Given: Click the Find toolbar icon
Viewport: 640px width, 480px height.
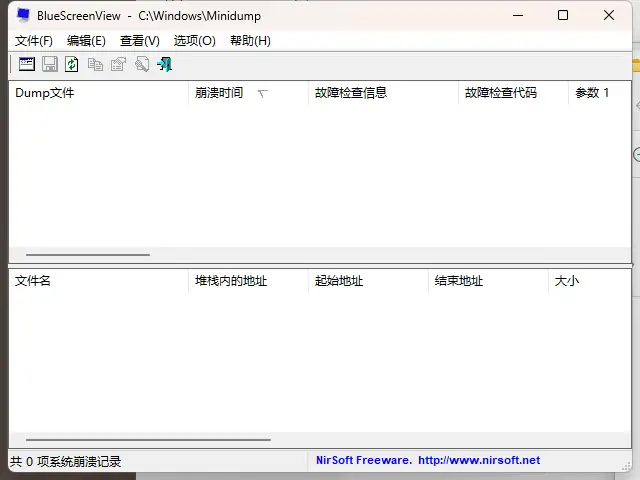Looking at the screenshot, I should 142,64.
